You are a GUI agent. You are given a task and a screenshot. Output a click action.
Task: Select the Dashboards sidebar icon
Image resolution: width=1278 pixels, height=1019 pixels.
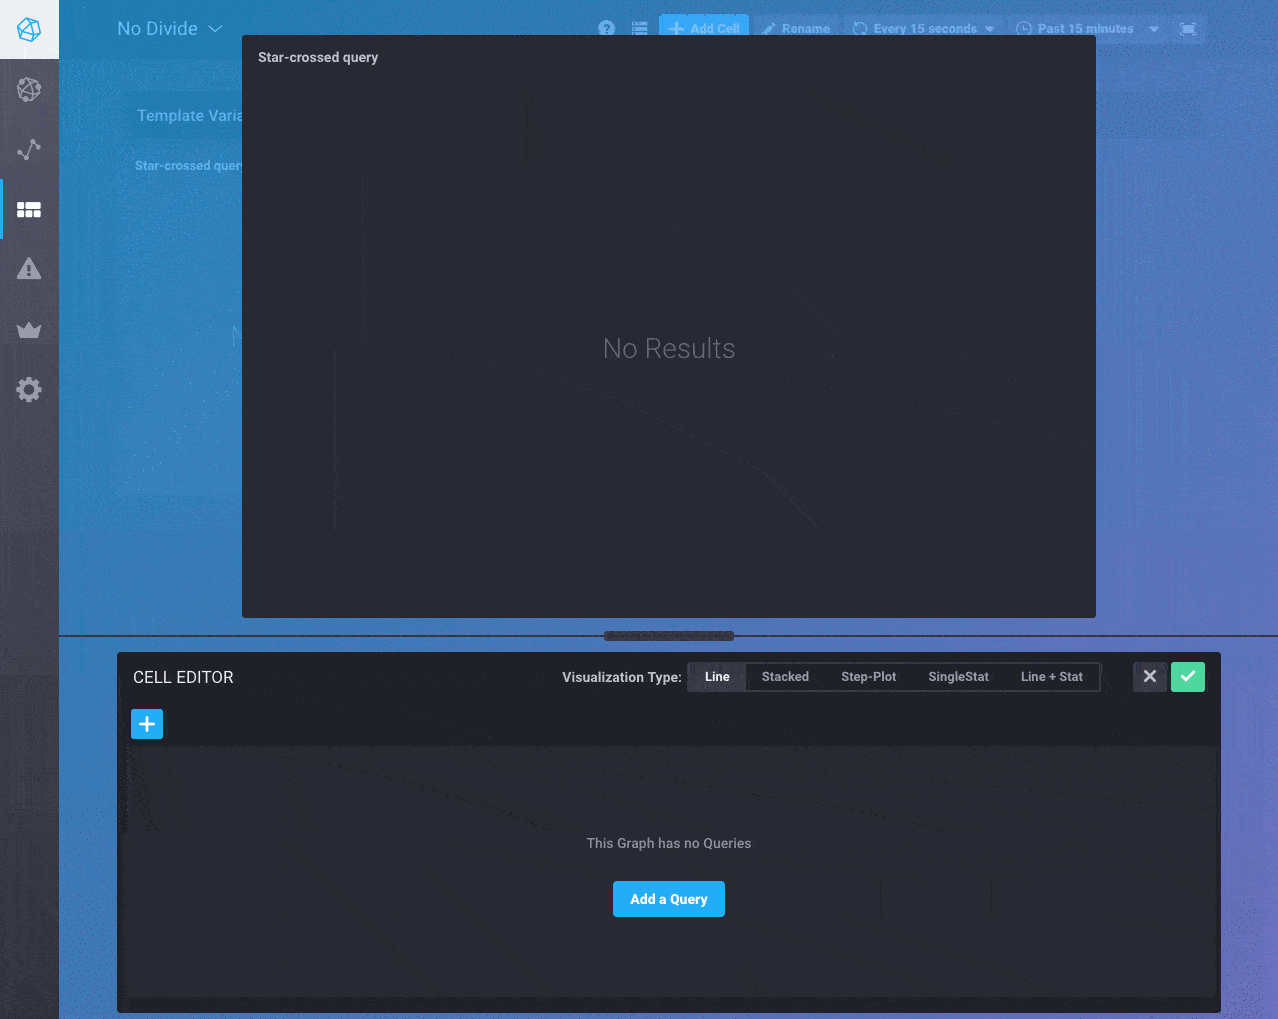tap(29, 210)
